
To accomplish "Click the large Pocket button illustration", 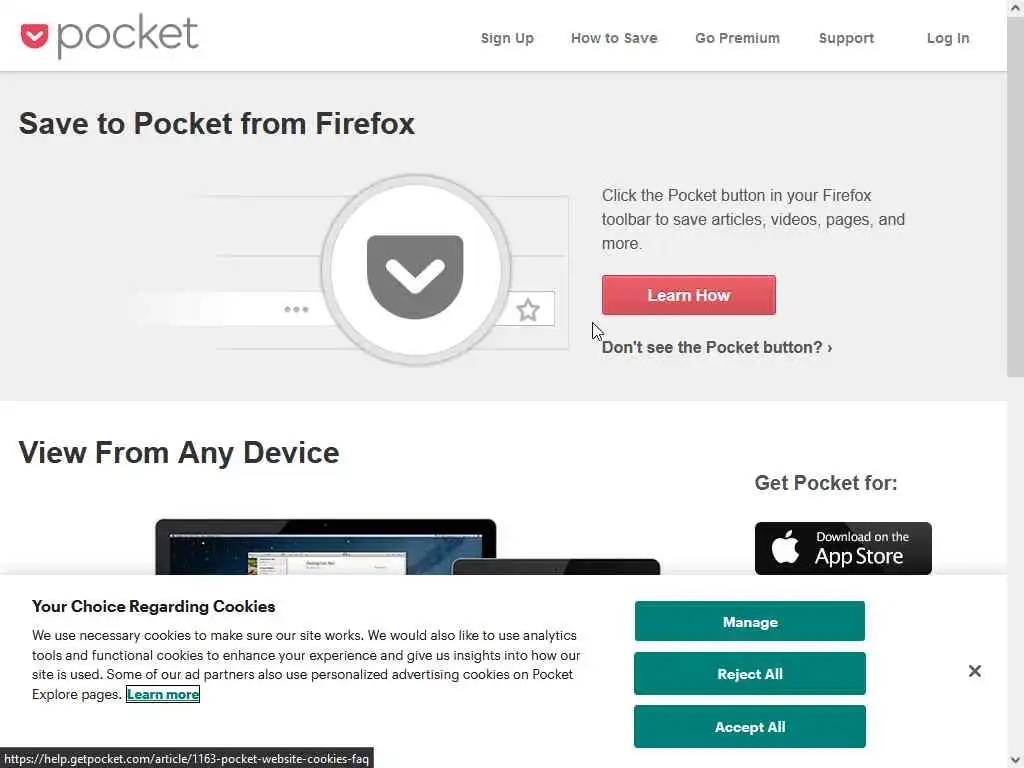I will tap(415, 271).
